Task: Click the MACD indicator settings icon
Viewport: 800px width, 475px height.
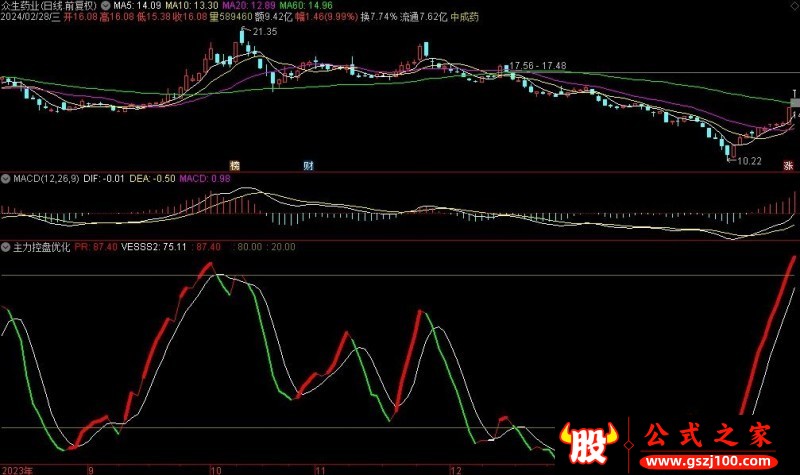Action: click(6, 179)
